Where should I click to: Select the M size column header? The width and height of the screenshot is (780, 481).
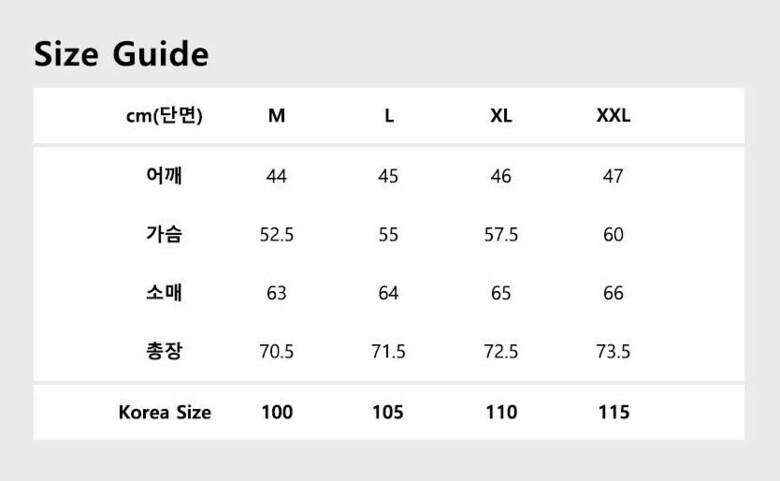[x=277, y=116]
